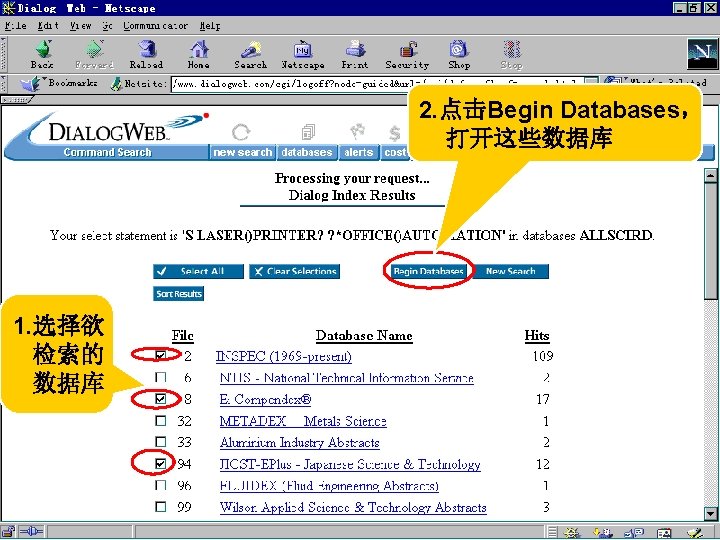Open the NTIS National Technical Information link

(x=347, y=378)
